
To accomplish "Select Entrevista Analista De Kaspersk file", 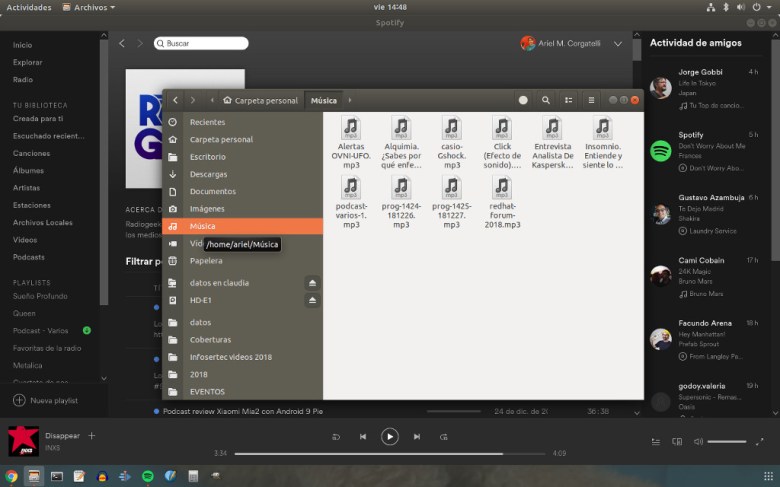I will click(552, 142).
